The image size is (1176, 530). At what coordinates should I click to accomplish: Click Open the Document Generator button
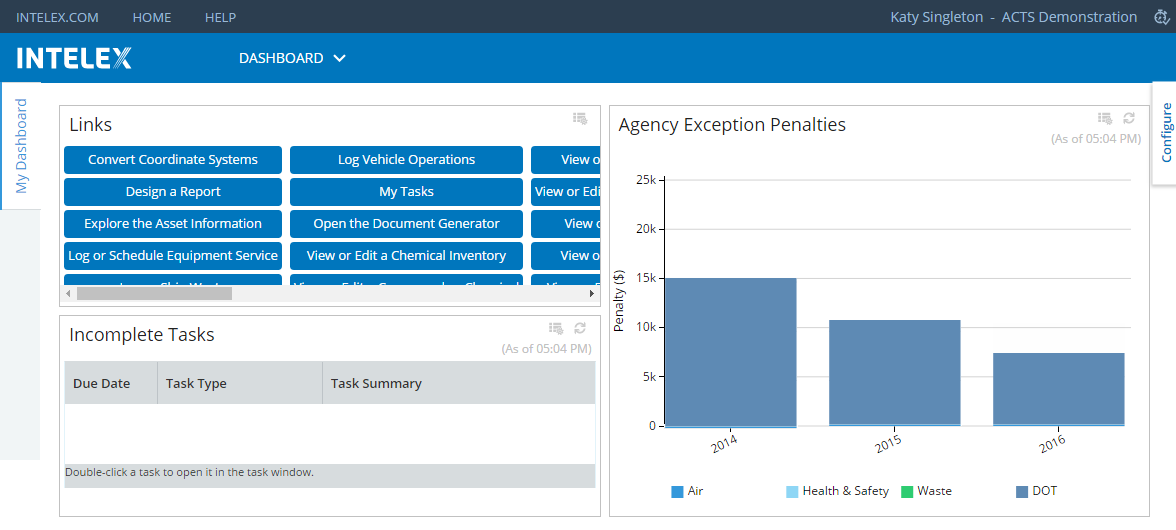(x=406, y=223)
